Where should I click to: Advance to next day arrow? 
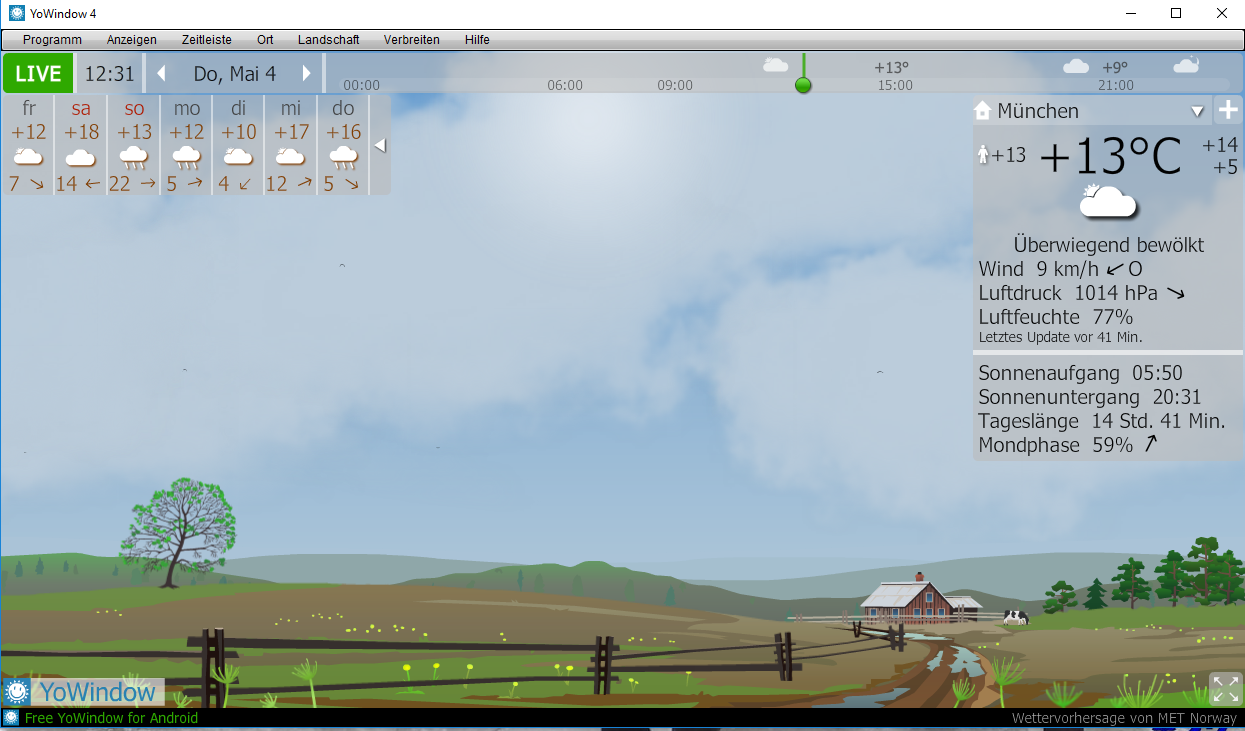307,74
